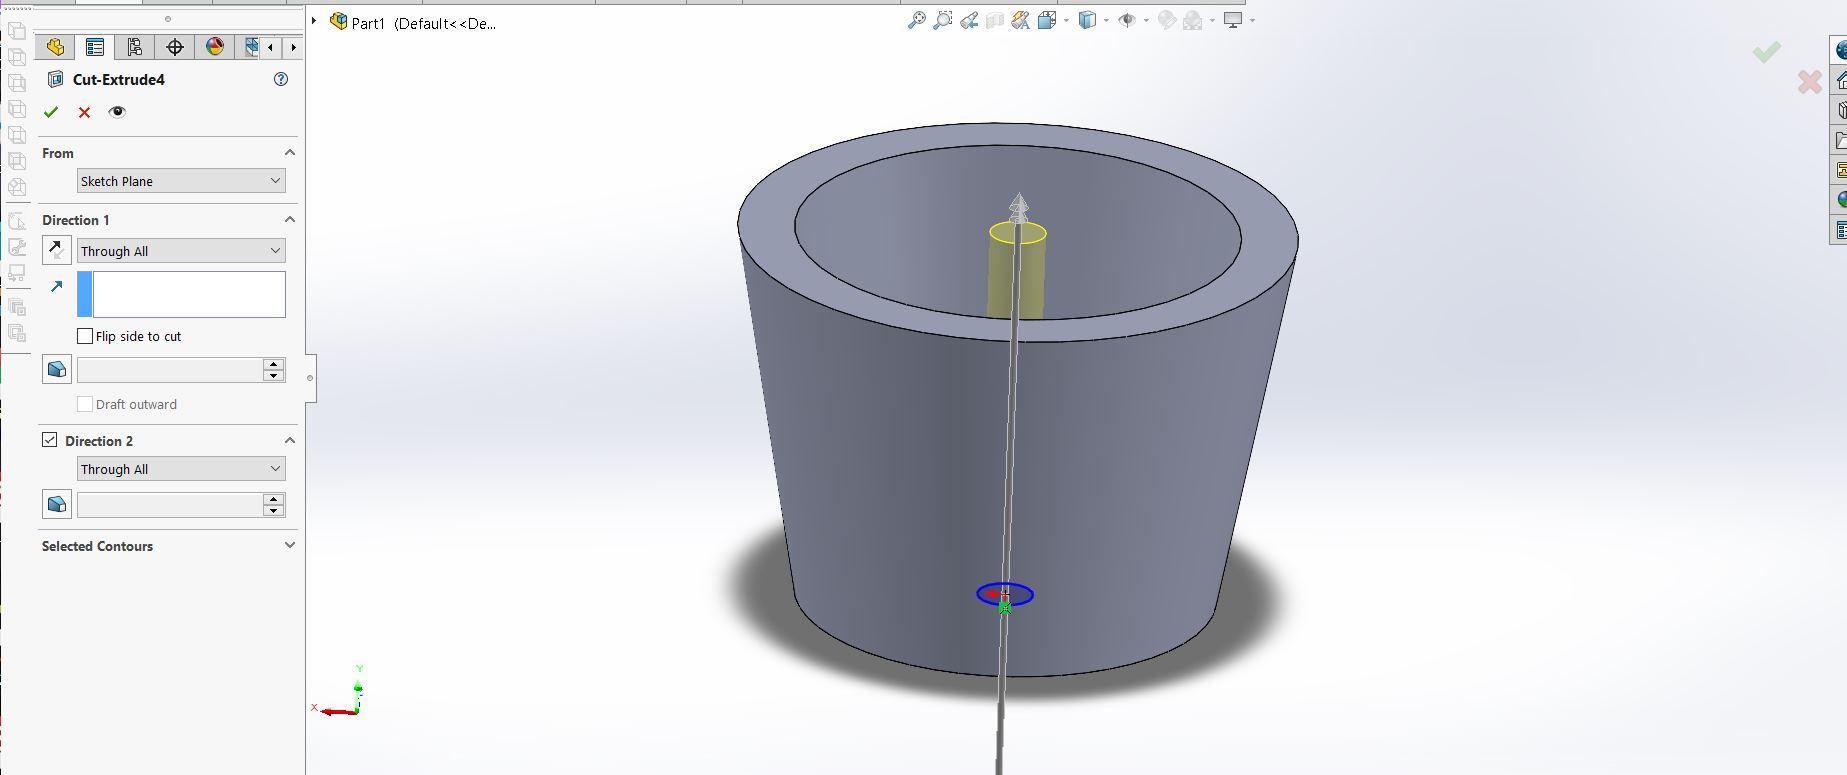
Task: Click the Direction 2 draft angle field
Action: coord(170,504)
